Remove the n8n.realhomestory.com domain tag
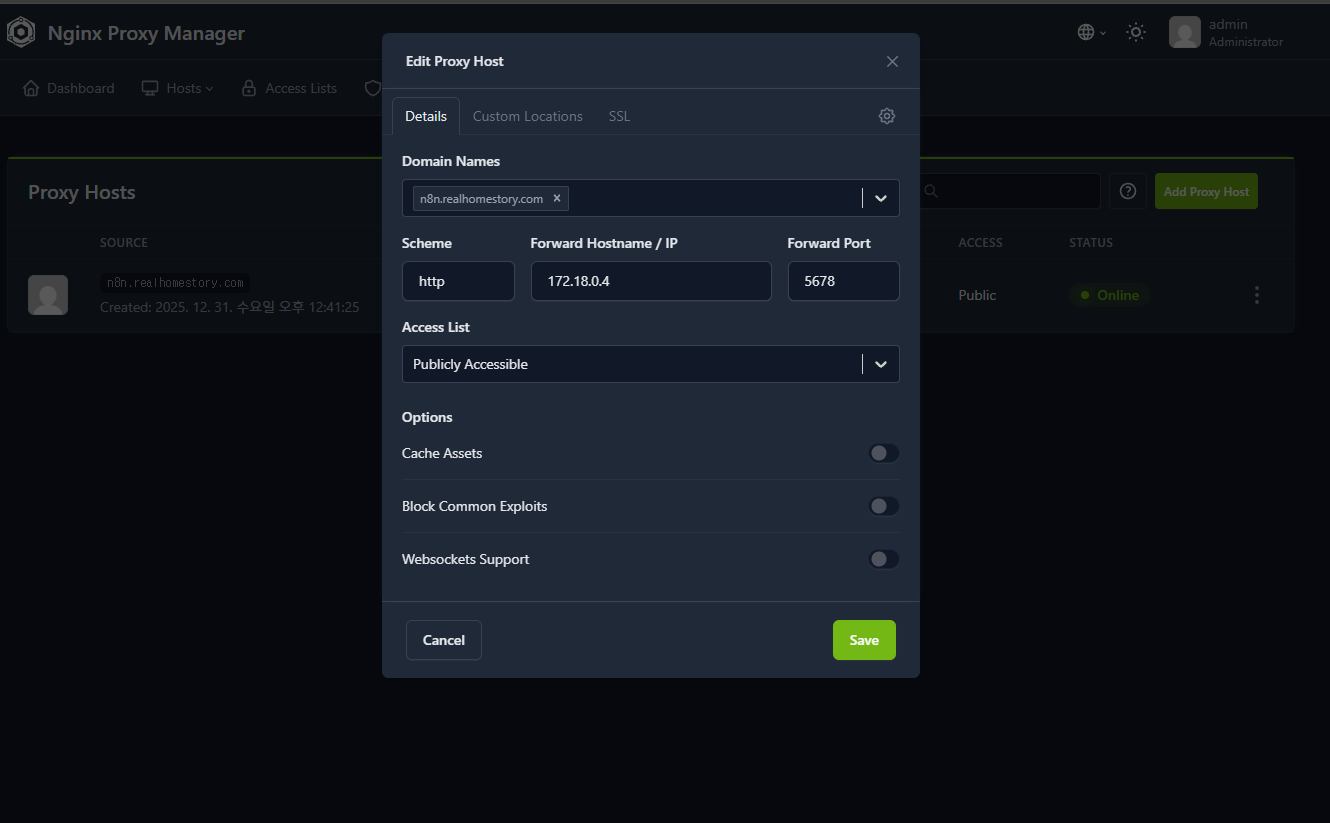1330x823 pixels. 557,198
